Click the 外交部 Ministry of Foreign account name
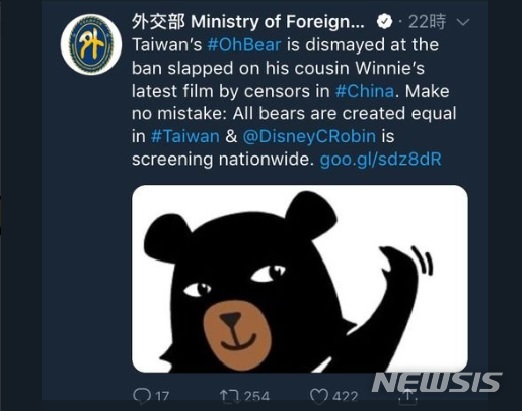Image resolution: width=522 pixels, height=411 pixels. click(248, 22)
